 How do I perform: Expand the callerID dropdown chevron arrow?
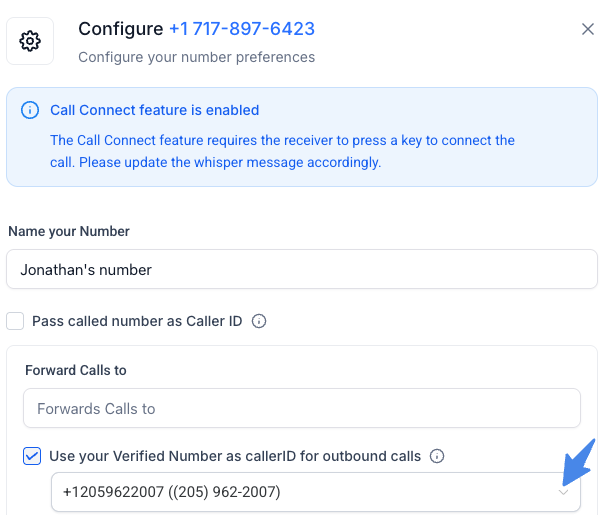point(564,492)
